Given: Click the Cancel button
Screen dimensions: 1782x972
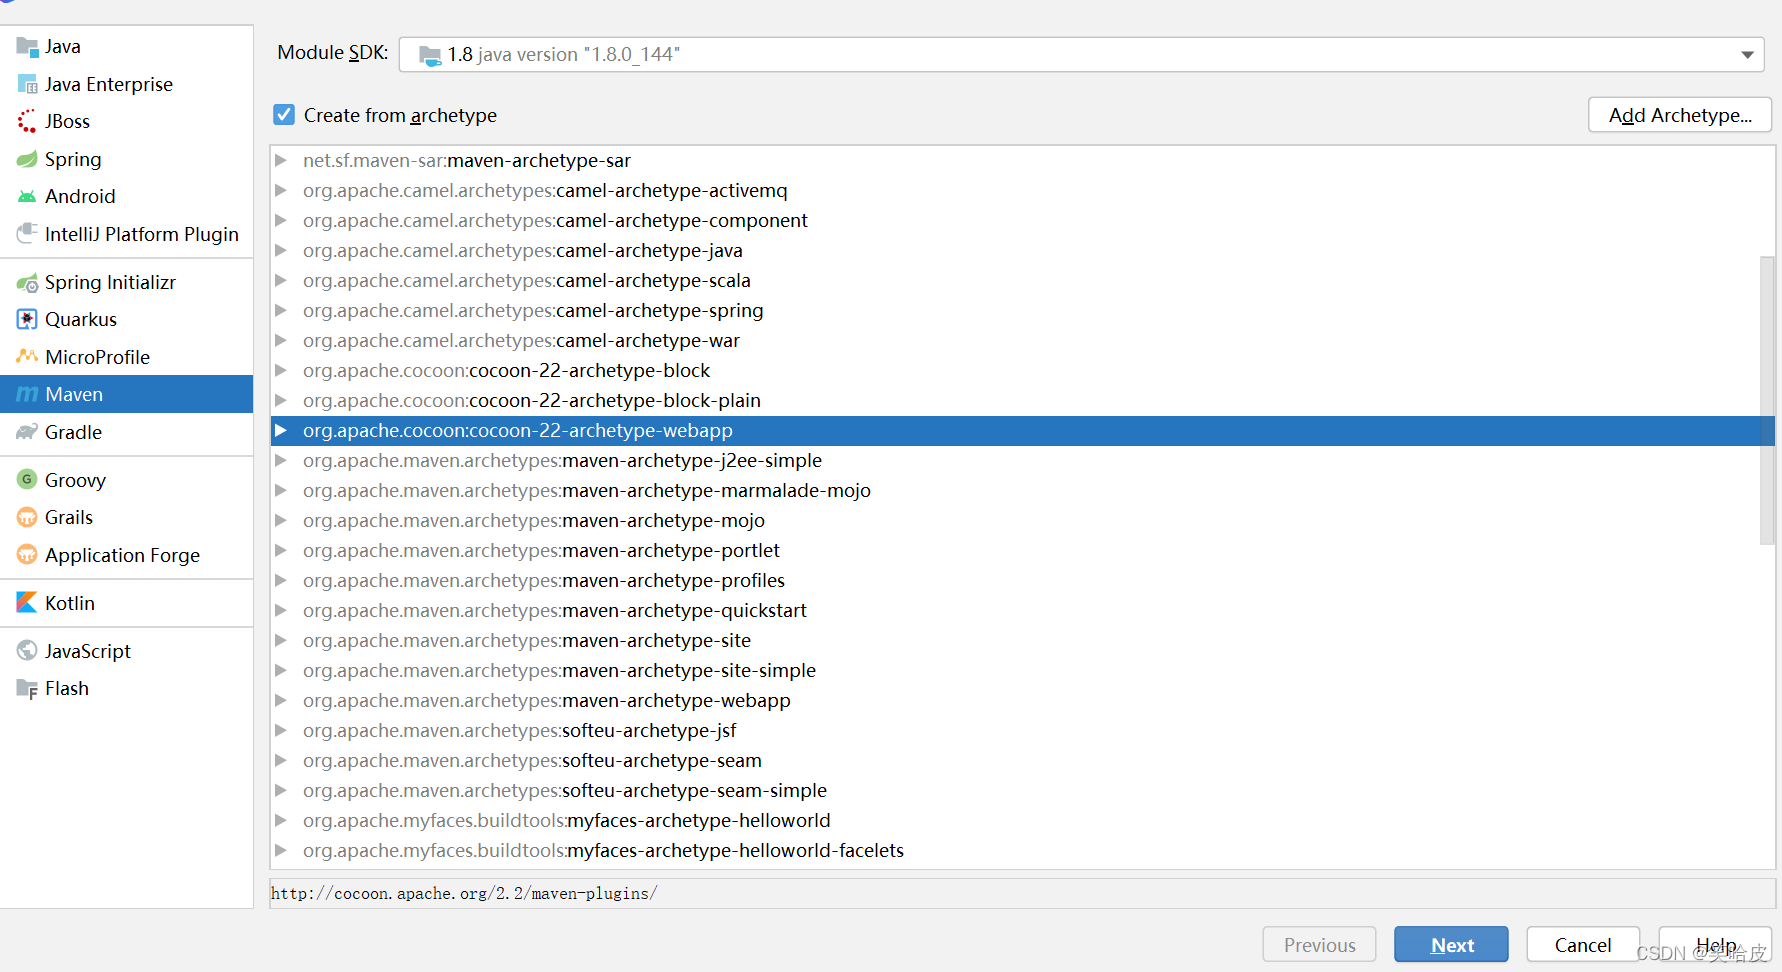Looking at the screenshot, I should [x=1583, y=945].
